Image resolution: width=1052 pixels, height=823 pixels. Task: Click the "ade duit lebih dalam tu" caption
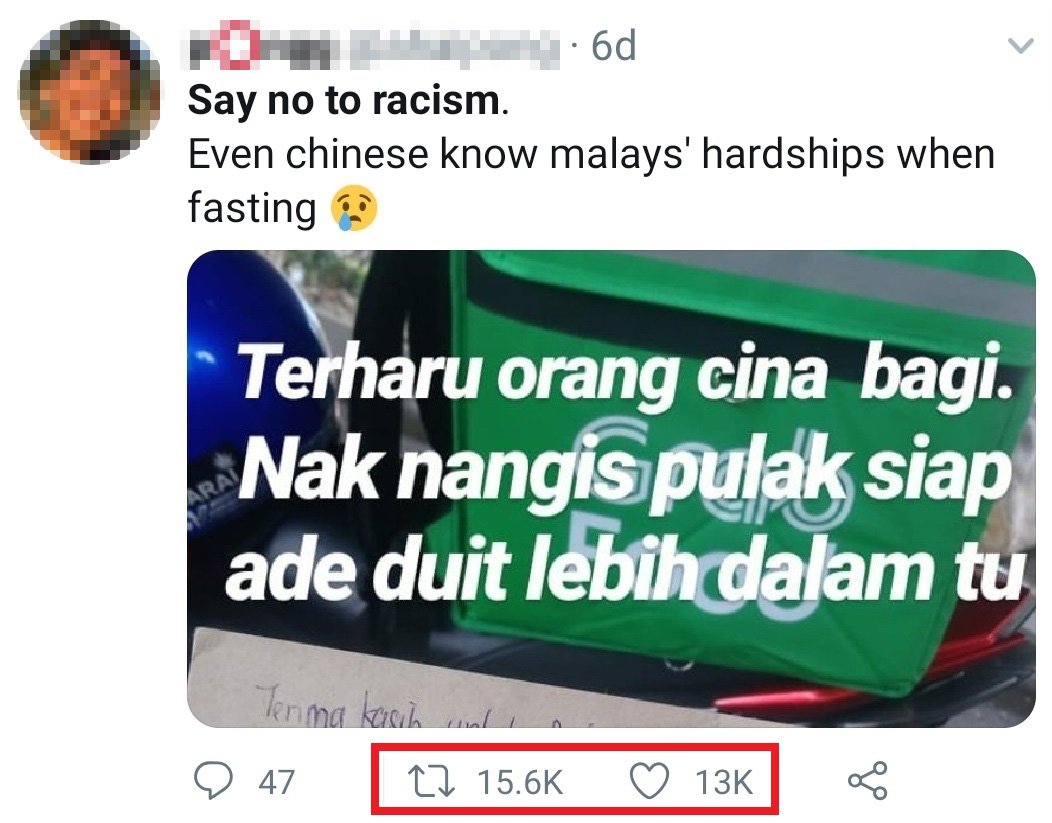[625, 569]
